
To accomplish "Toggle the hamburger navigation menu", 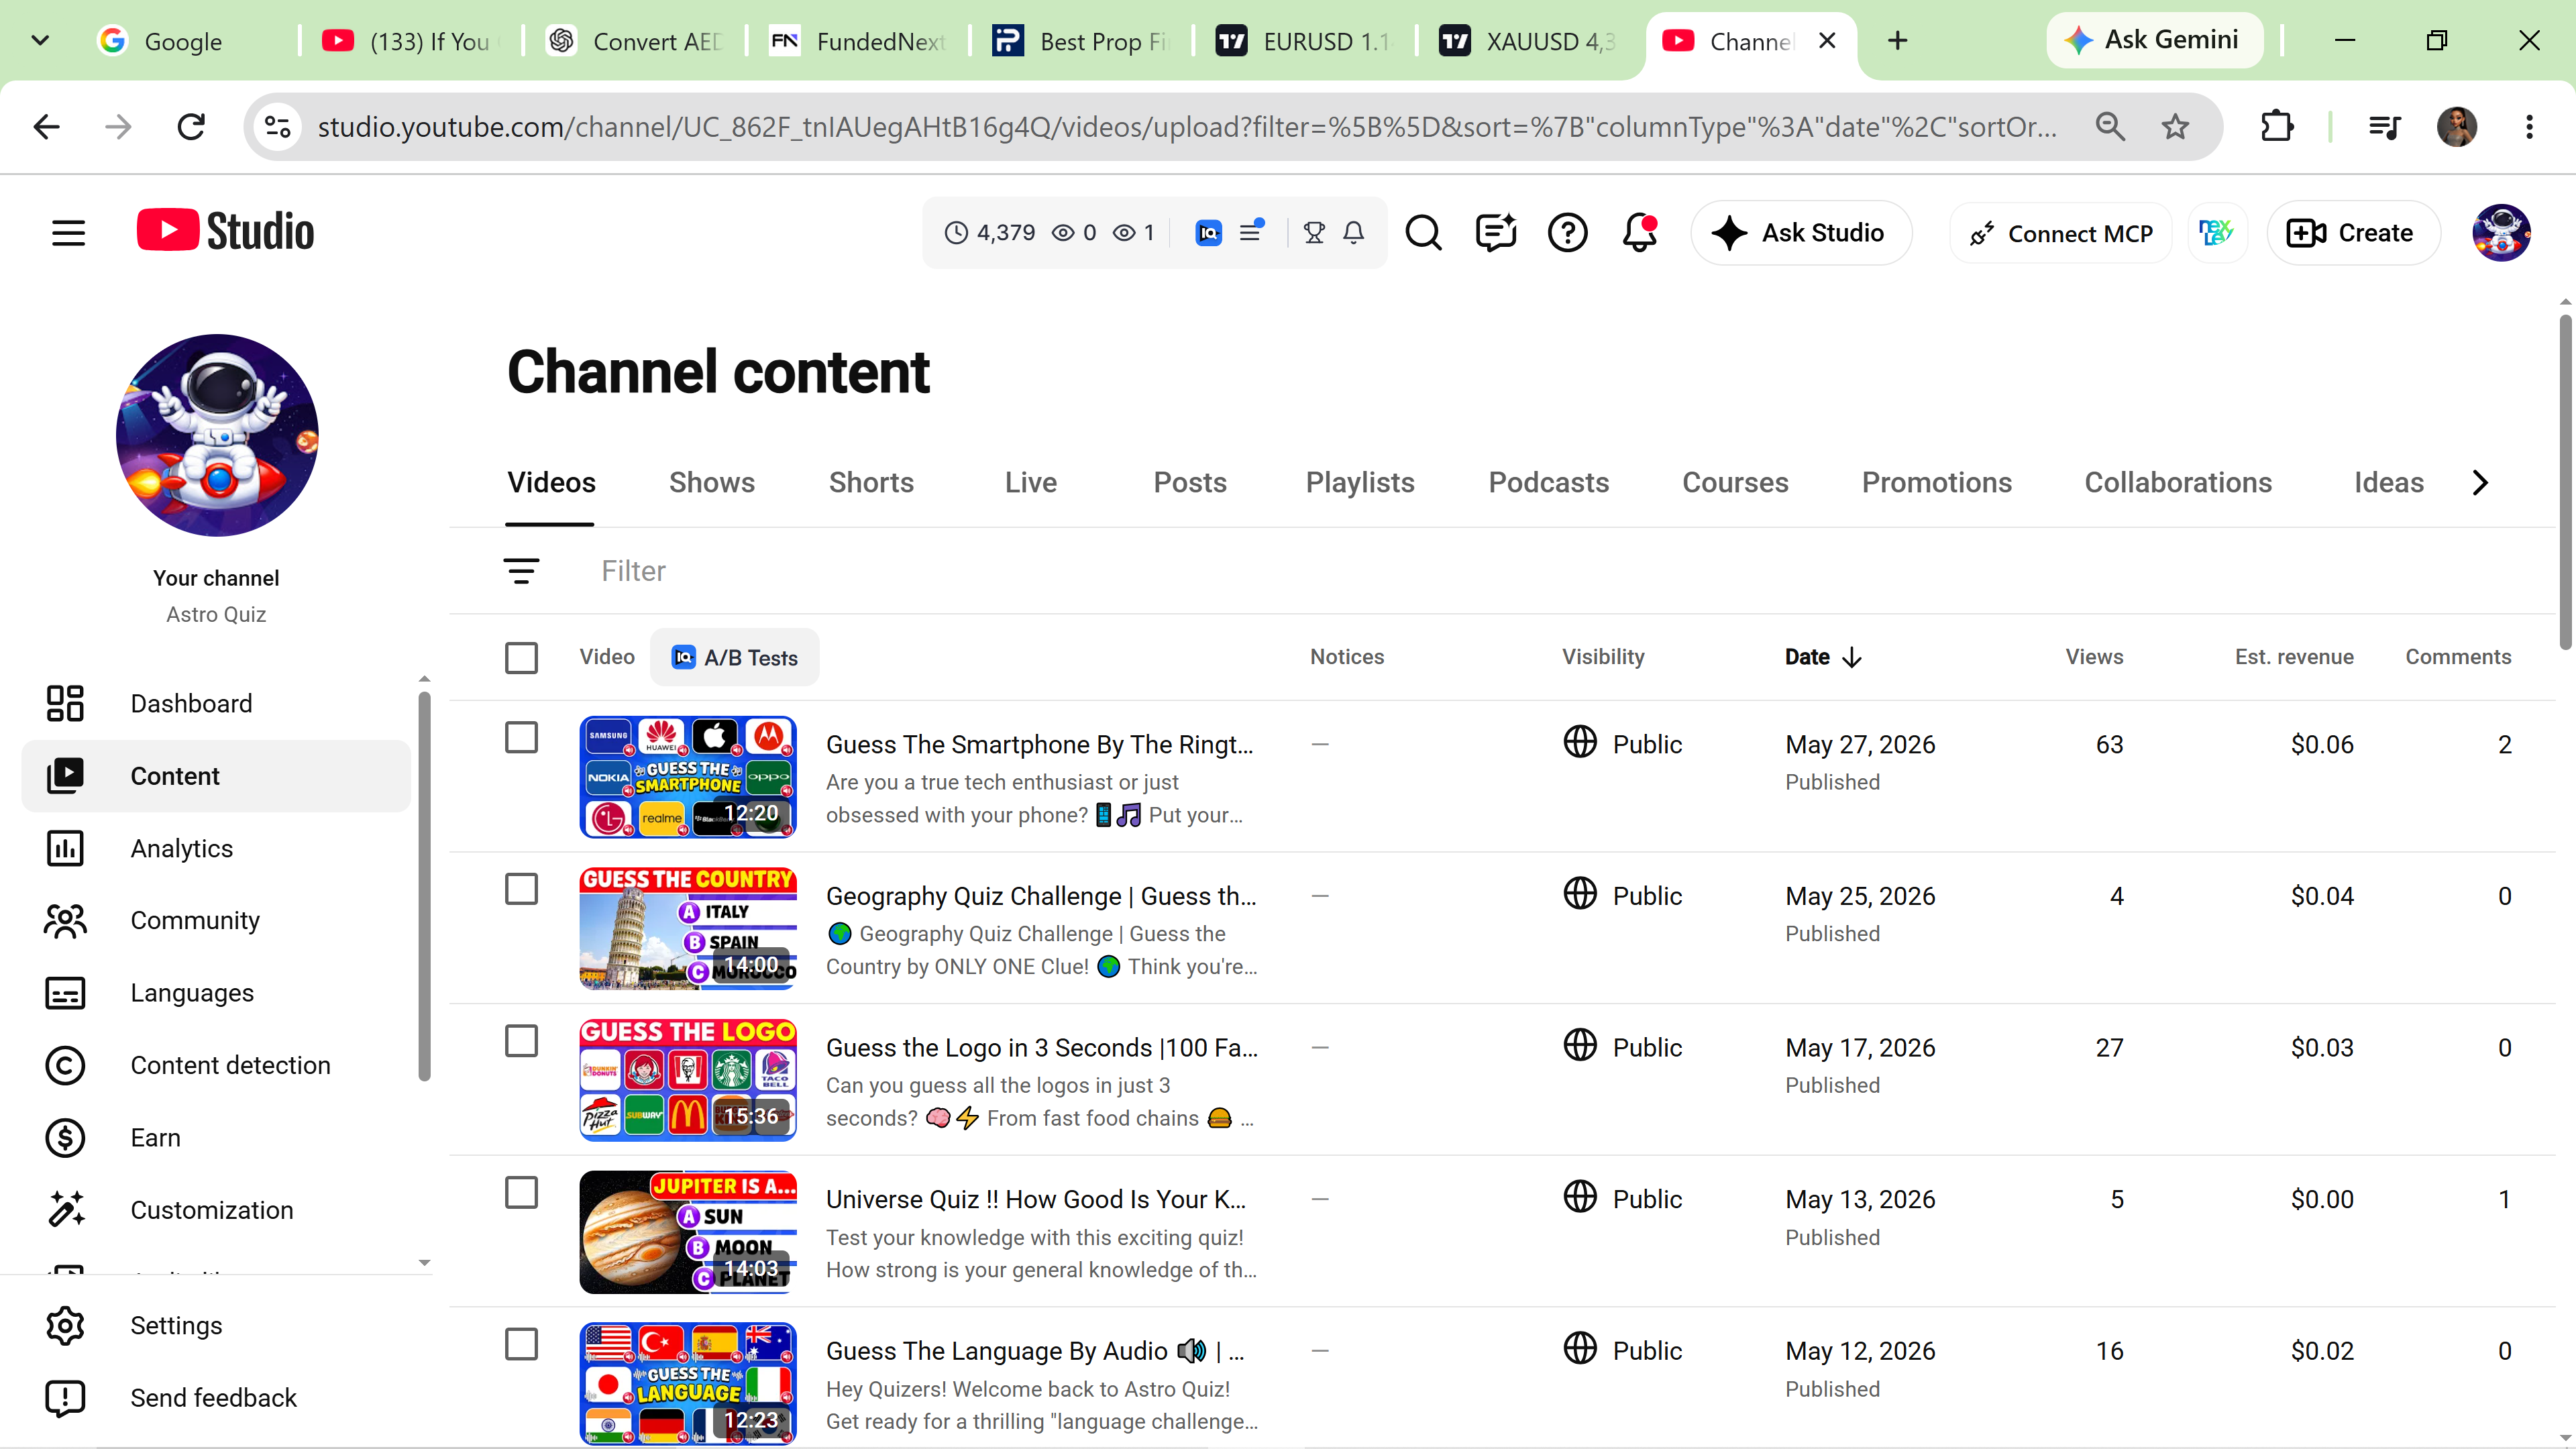I will [68, 233].
